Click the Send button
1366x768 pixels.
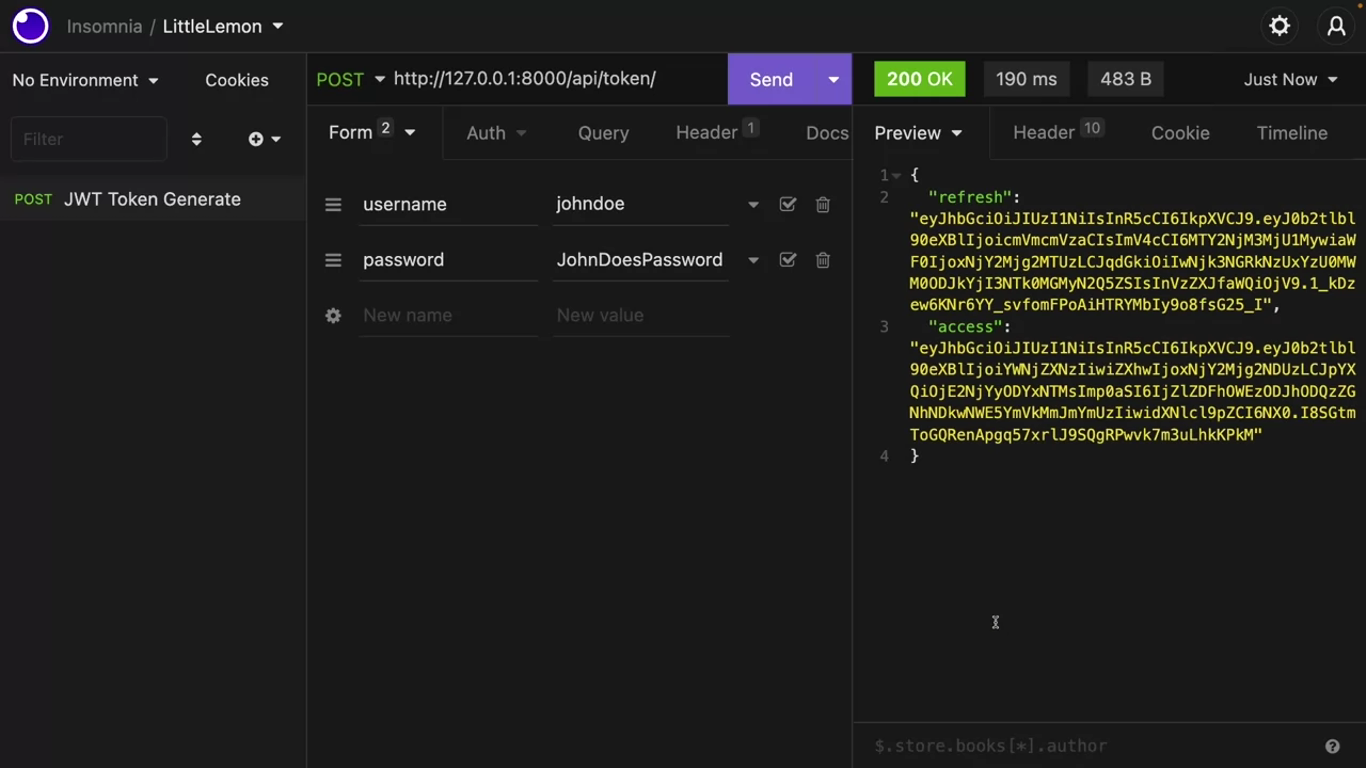[771, 80]
